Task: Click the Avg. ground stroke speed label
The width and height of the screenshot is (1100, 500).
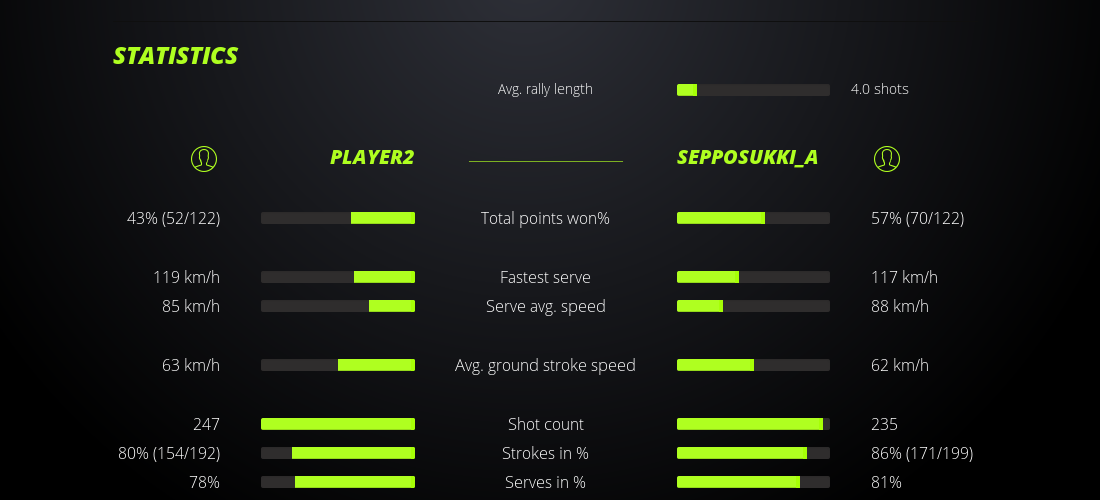Action: pos(545,365)
